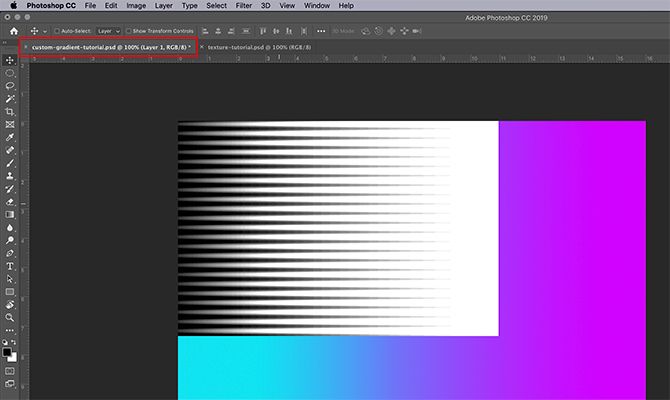
Task: Select the Eraser tool
Action: click(10, 202)
